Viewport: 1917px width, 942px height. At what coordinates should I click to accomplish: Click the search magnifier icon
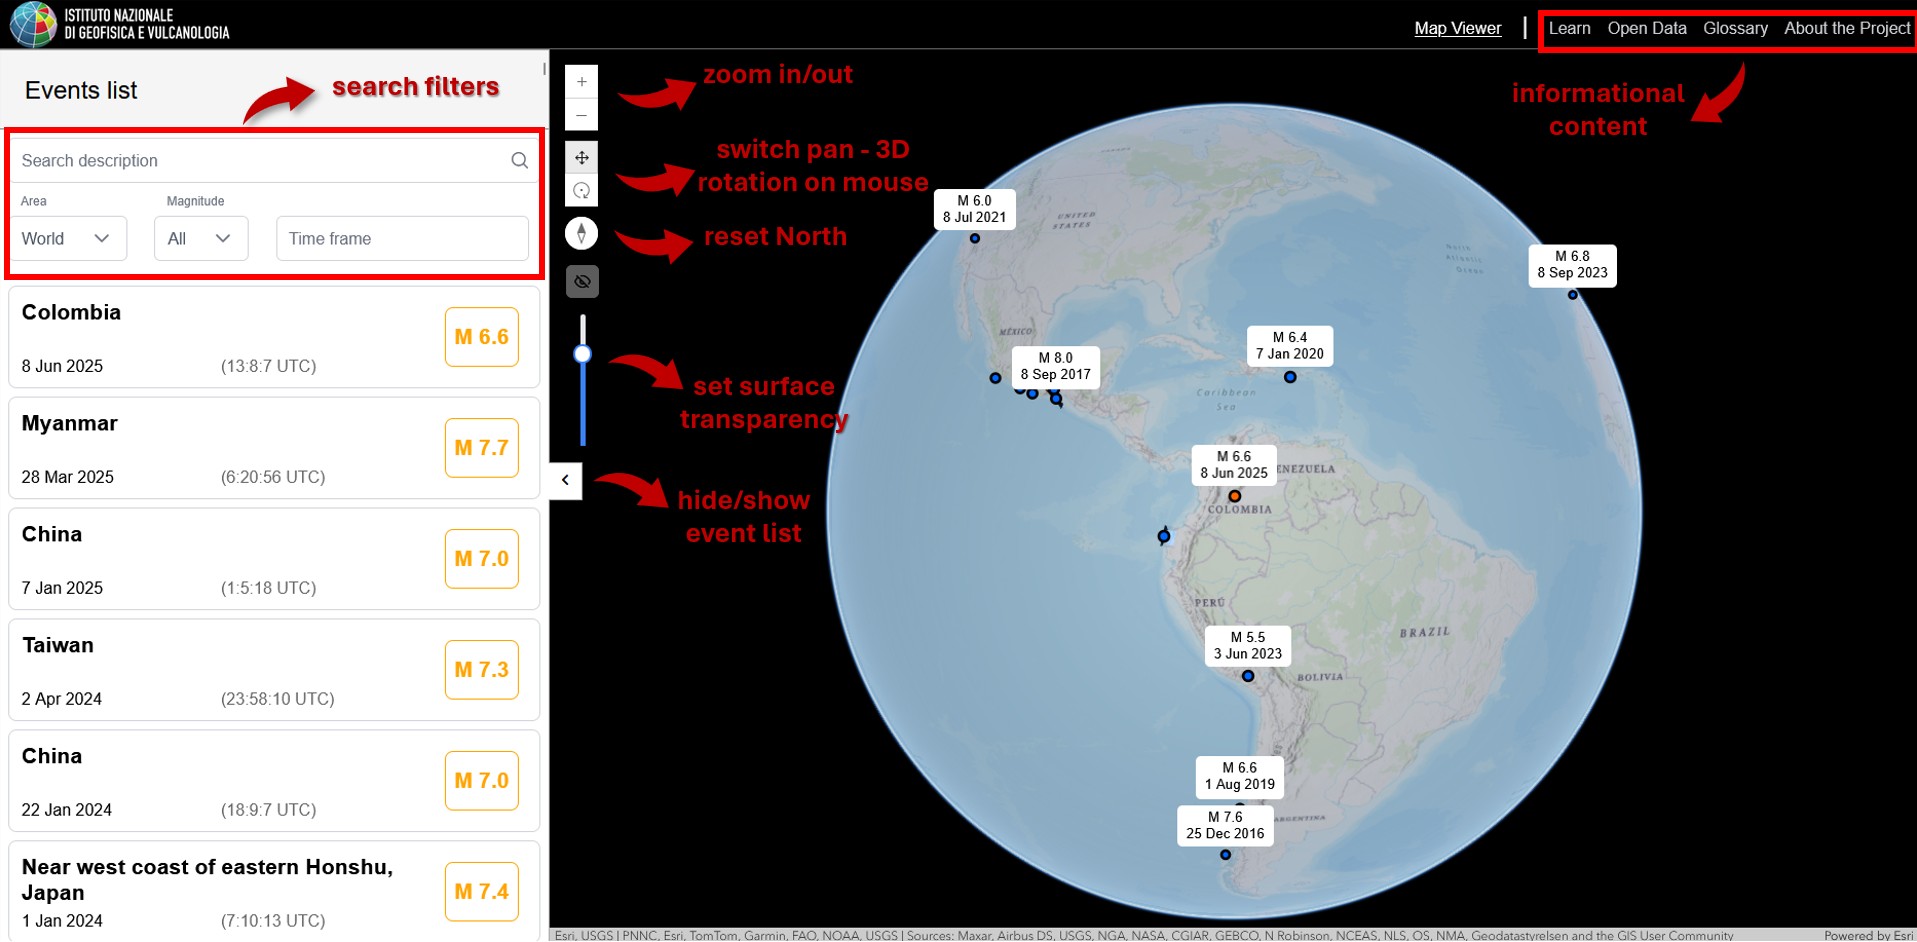[x=519, y=160]
